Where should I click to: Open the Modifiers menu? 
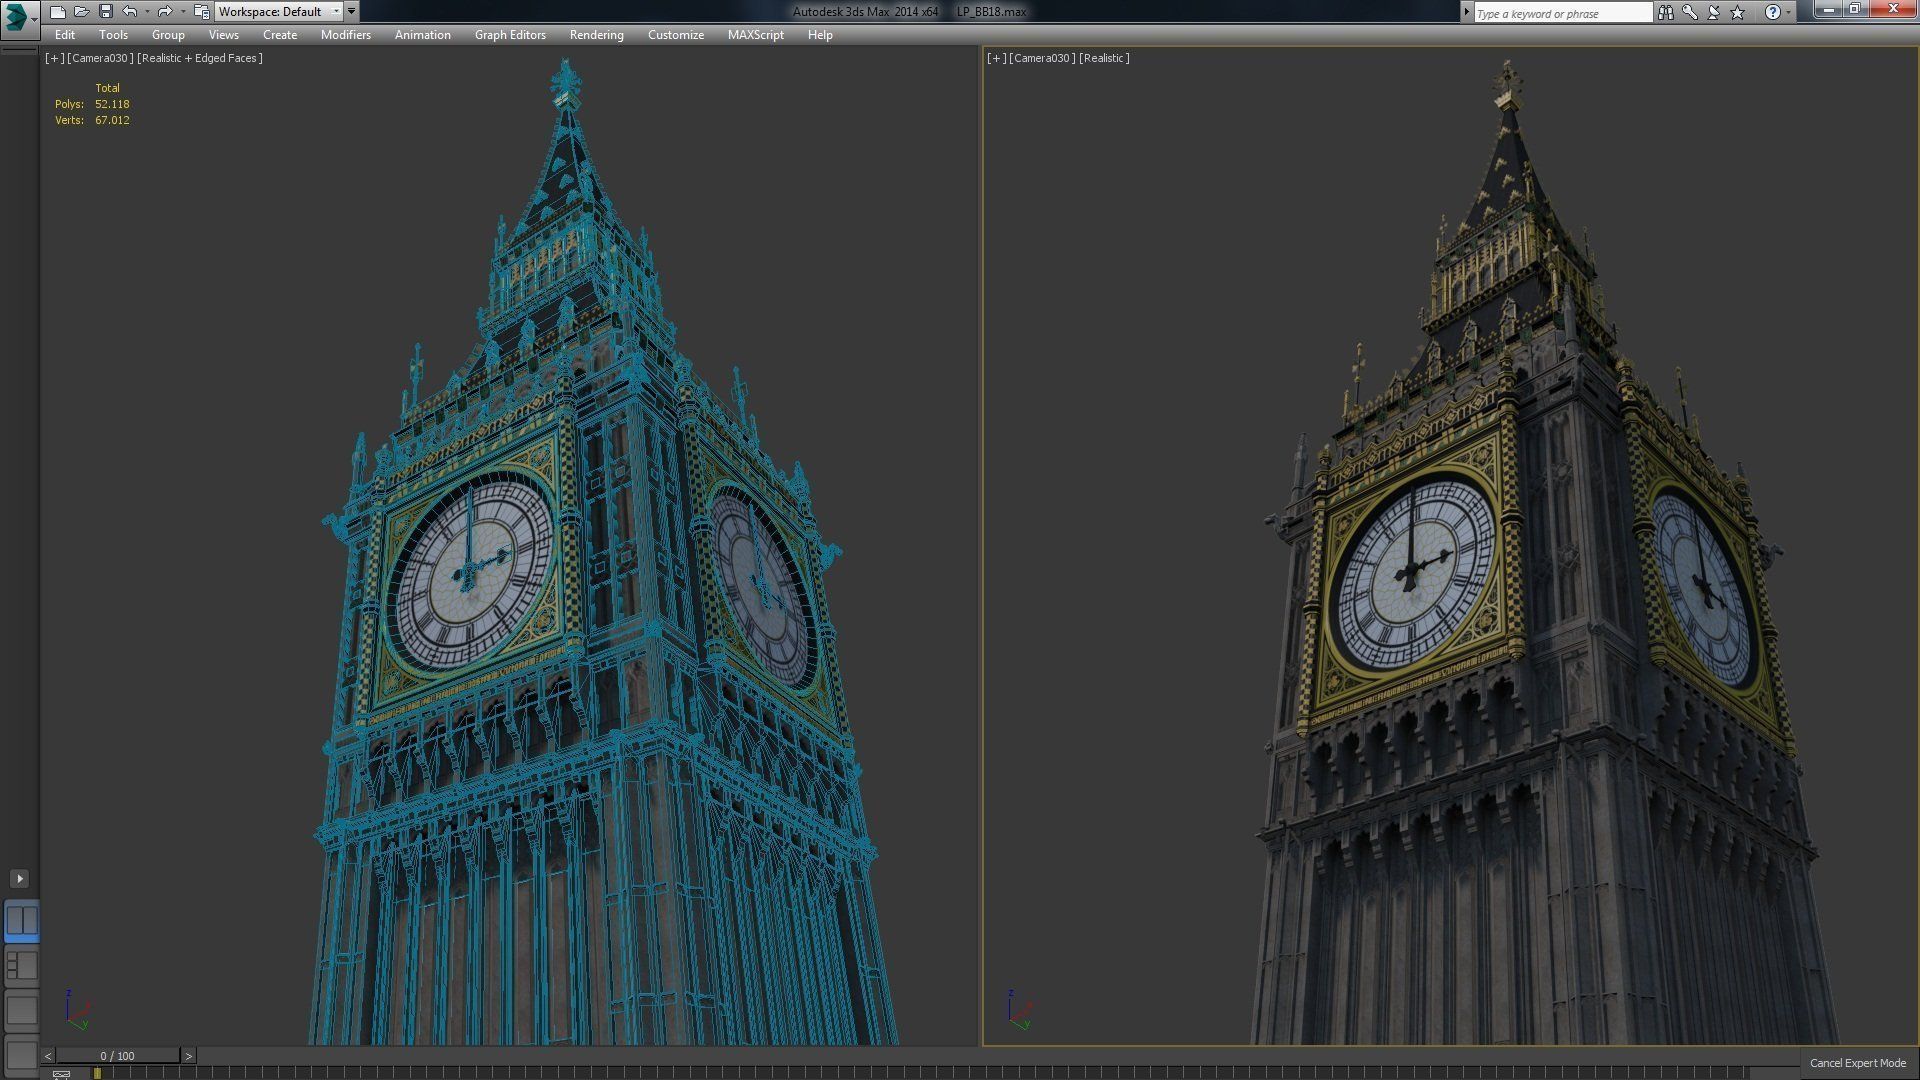point(346,35)
